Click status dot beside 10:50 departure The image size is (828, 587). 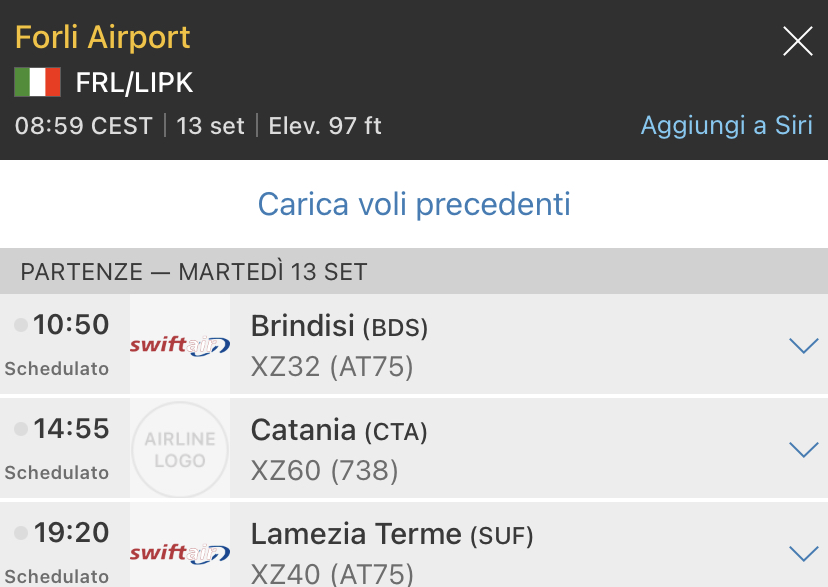click(x=21, y=325)
